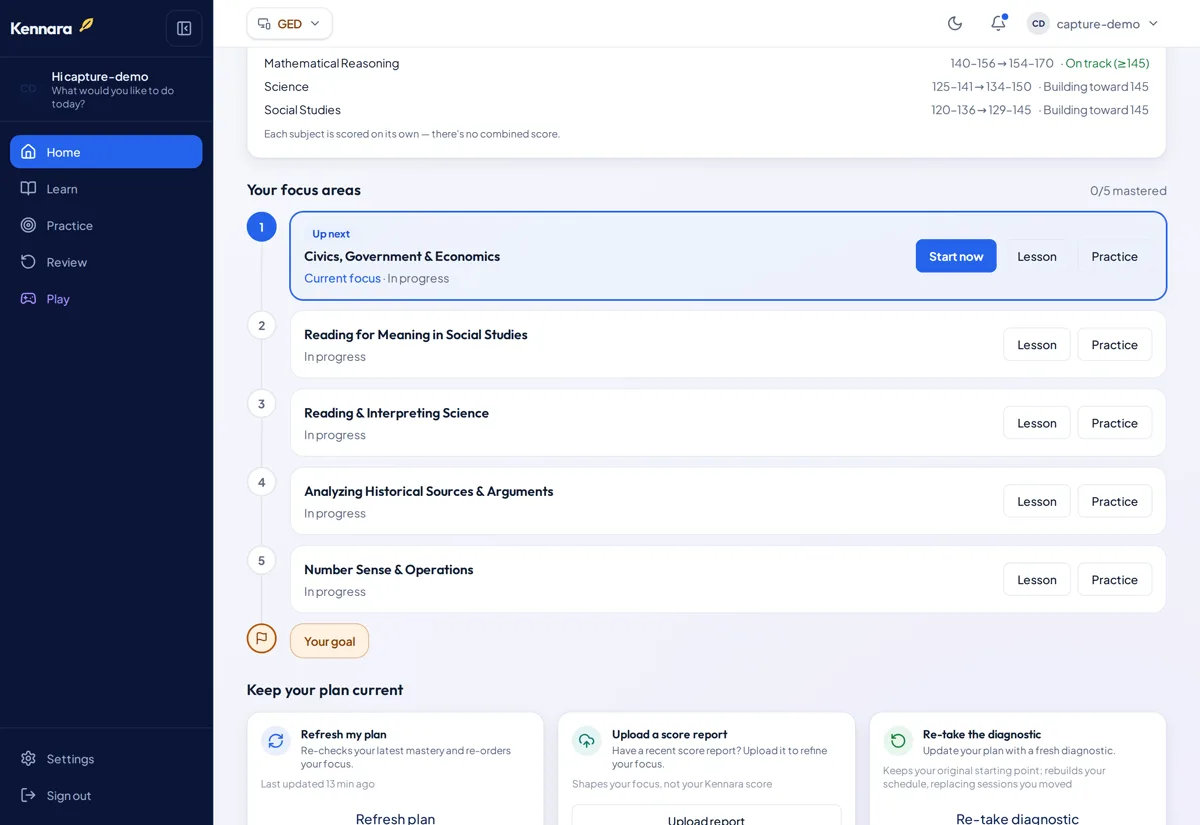Viewport: 1200px width, 825px height.
Task: Click the Start now button
Action: (956, 256)
